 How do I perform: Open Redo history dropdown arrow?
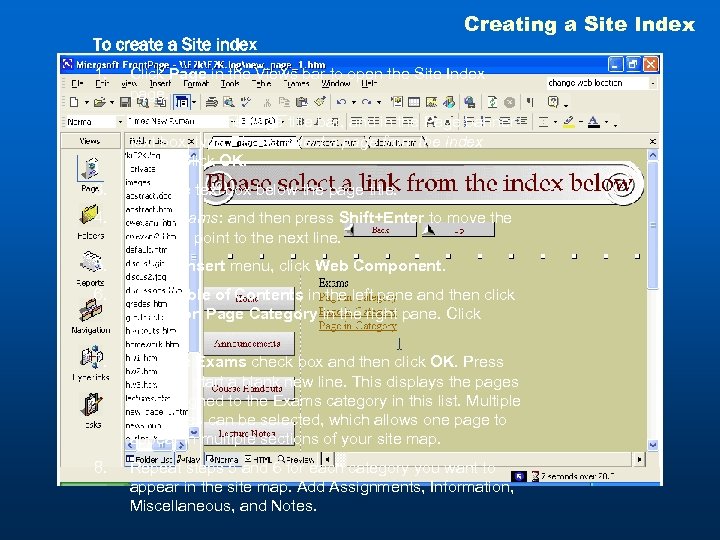click(379, 102)
